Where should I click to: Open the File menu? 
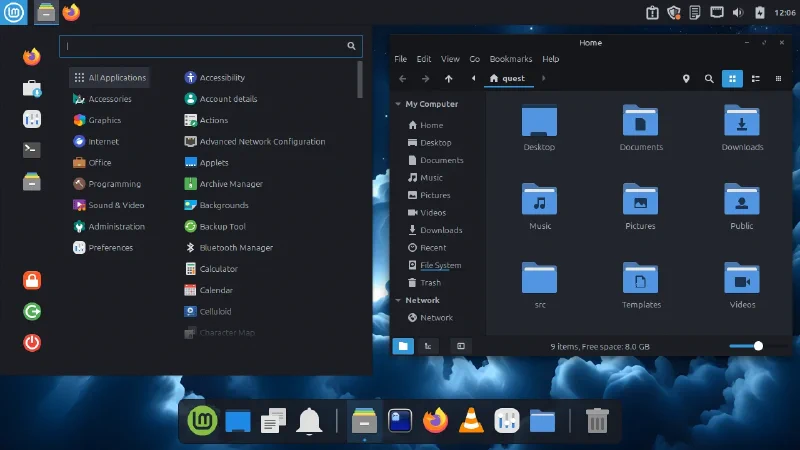pos(401,59)
